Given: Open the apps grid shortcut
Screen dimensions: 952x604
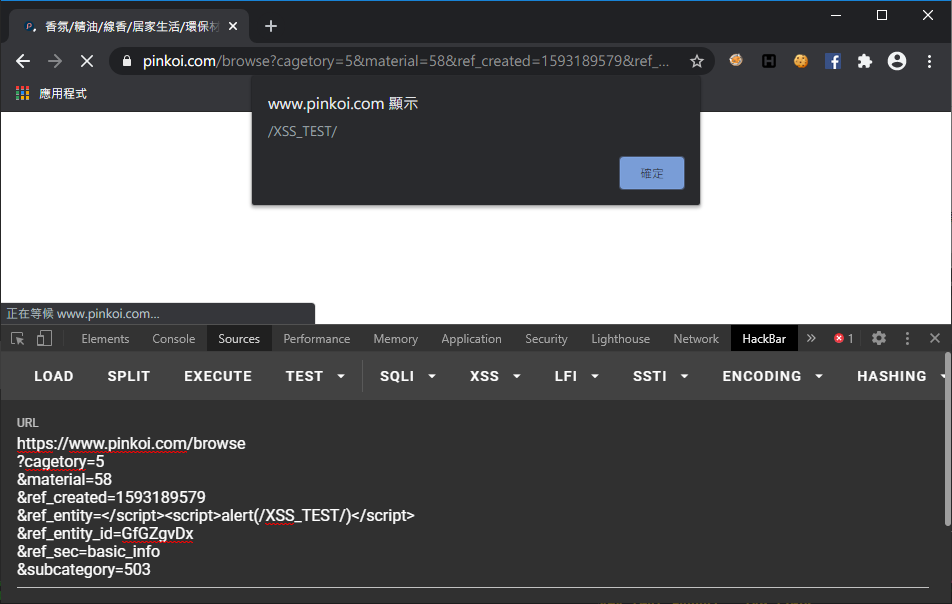Looking at the screenshot, I should (22, 93).
